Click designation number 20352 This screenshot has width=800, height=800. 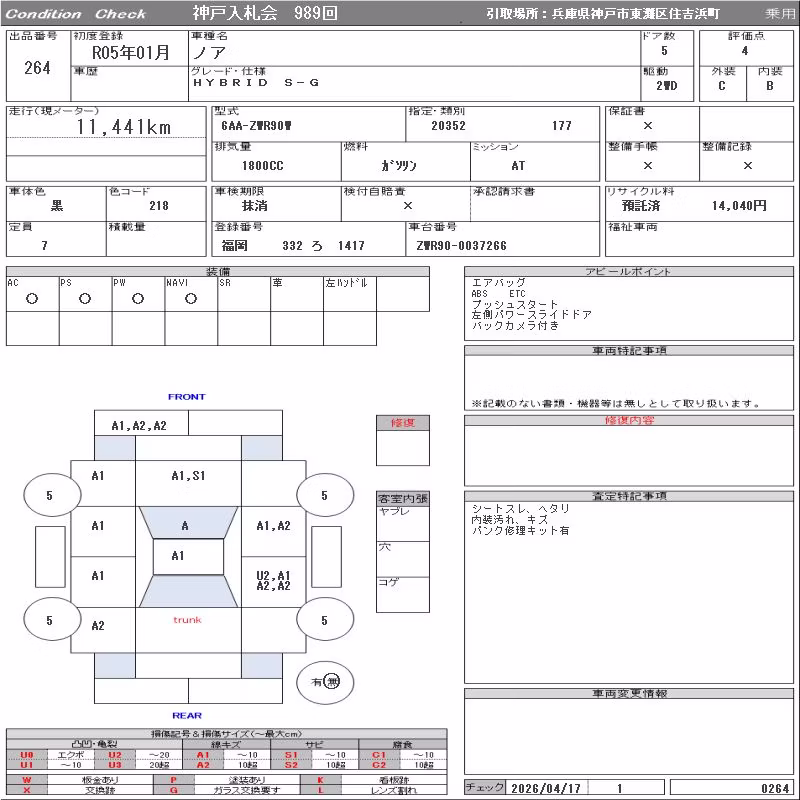click(448, 126)
